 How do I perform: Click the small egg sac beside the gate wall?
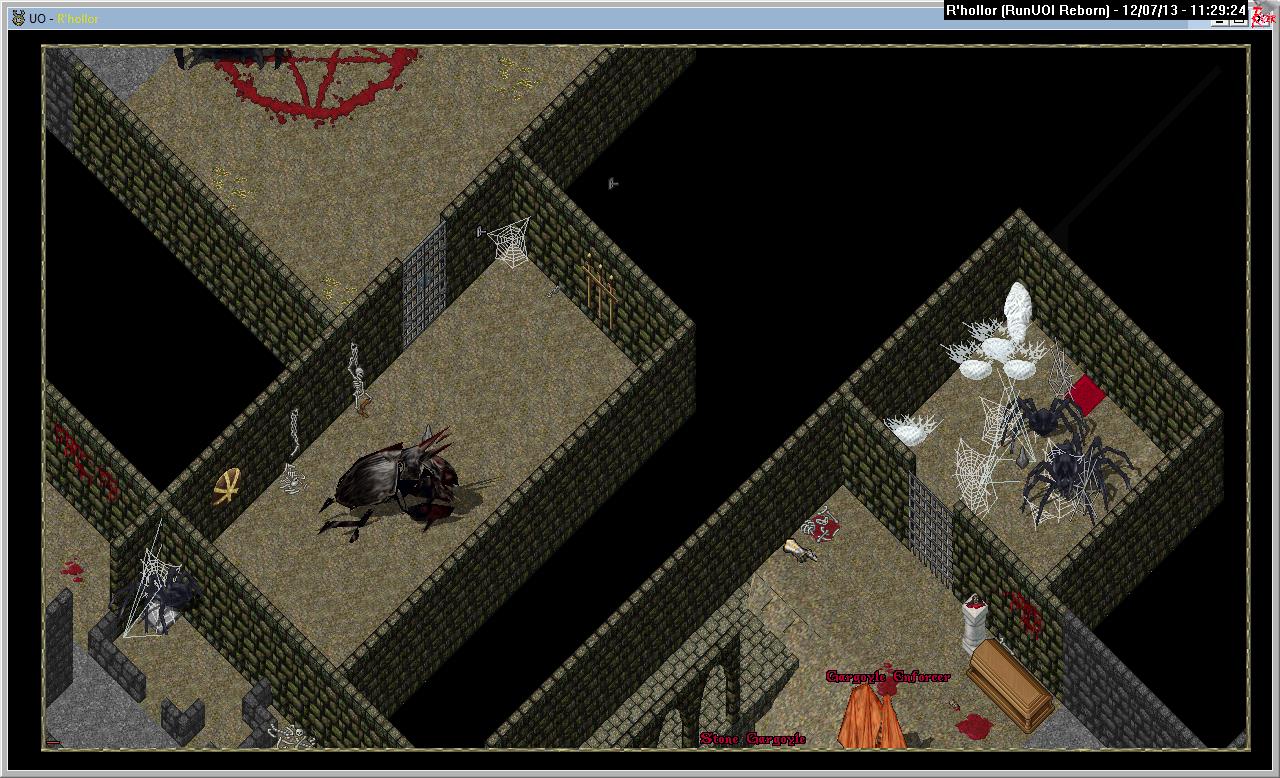click(x=911, y=431)
